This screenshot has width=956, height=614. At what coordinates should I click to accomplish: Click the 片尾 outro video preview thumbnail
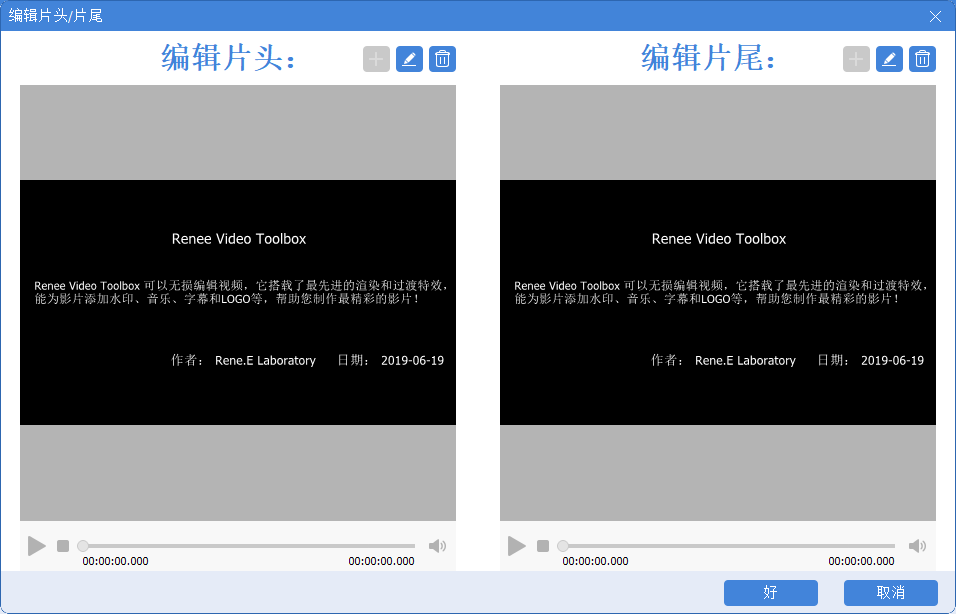tap(718, 302)
